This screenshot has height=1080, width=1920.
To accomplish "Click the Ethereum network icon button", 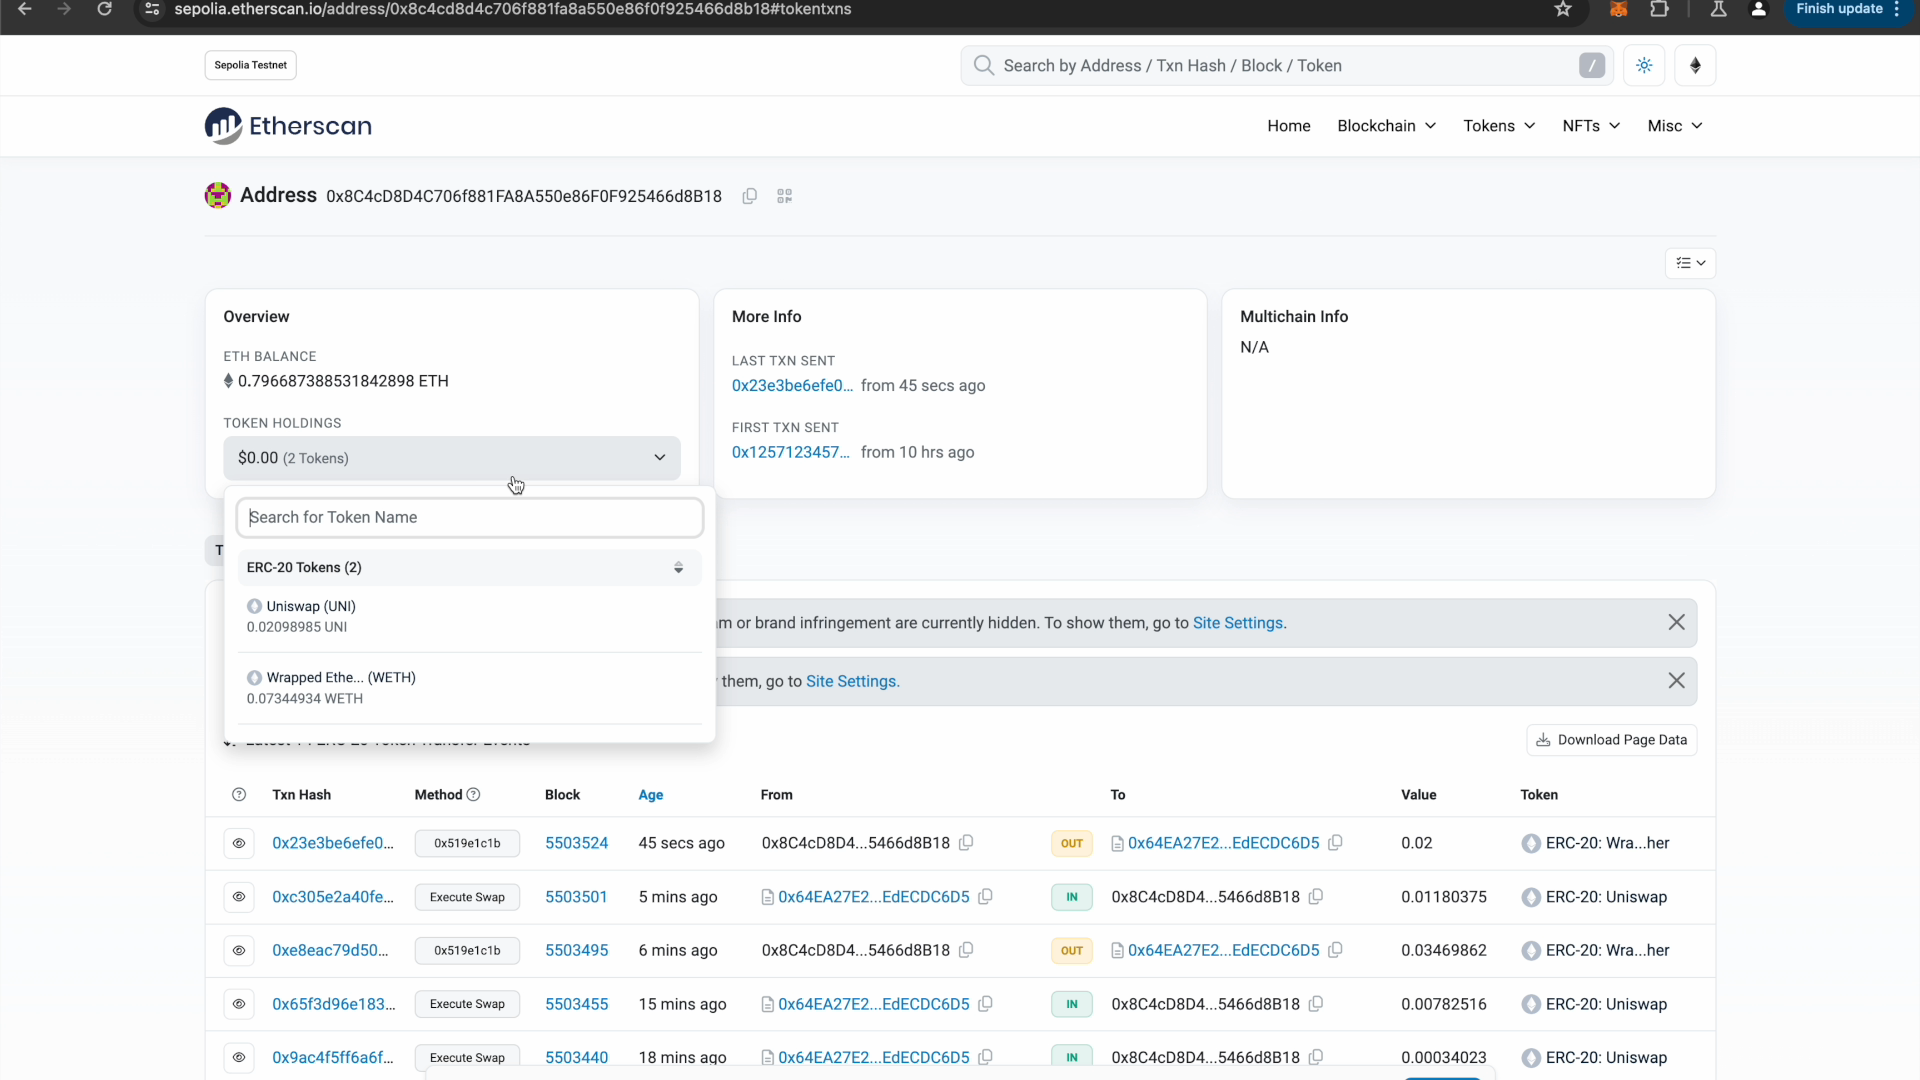I will [x=1695, y=66].
